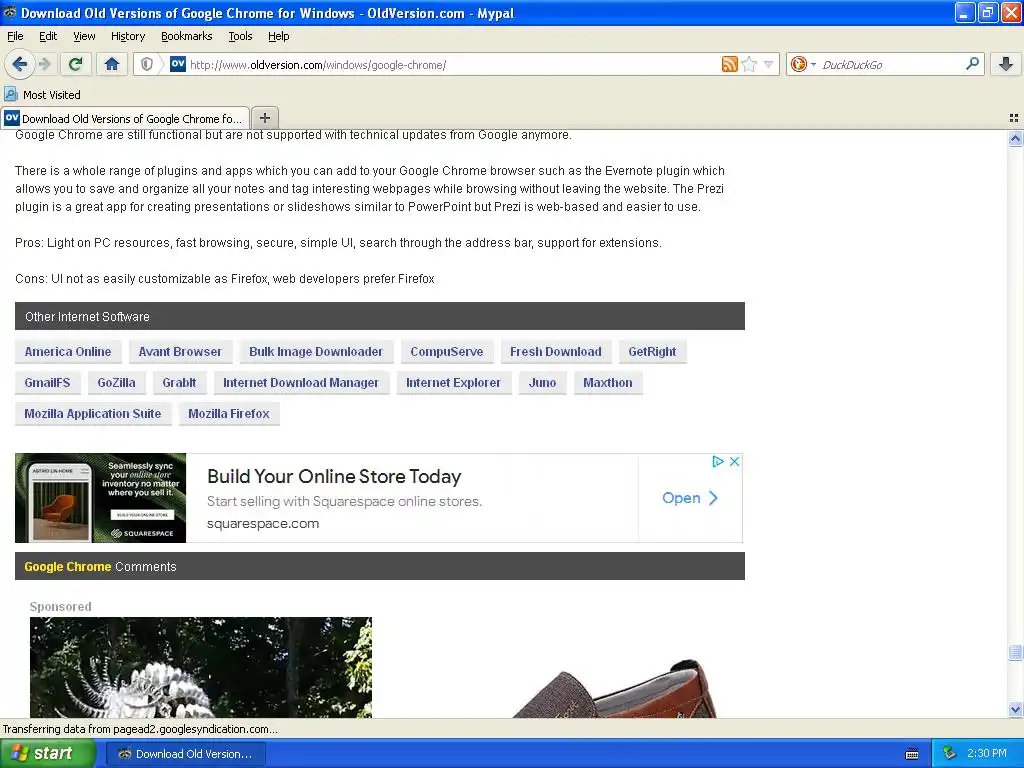The height and width of the screenshot is (768, 1024).
Task: Click the Open button in Squarespace ad
Action: [690, 498]
